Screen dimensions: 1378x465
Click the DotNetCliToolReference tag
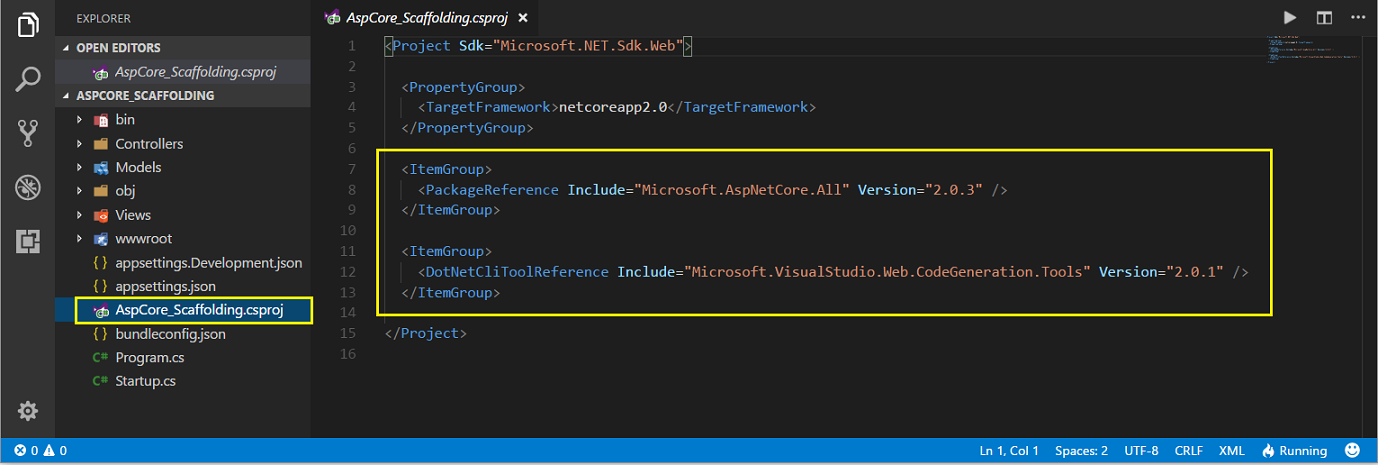click(x=517, y=272)
